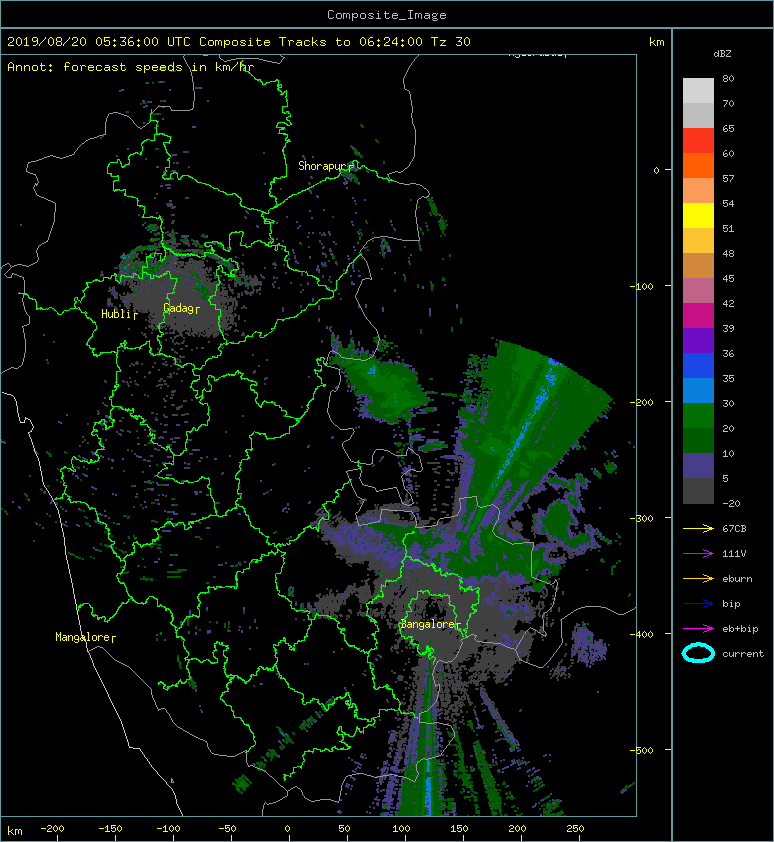The height and width of the screenshot is (842, 774).
Task: Select the brown 45–48 dBZ swatch
Action: [698, 265]
